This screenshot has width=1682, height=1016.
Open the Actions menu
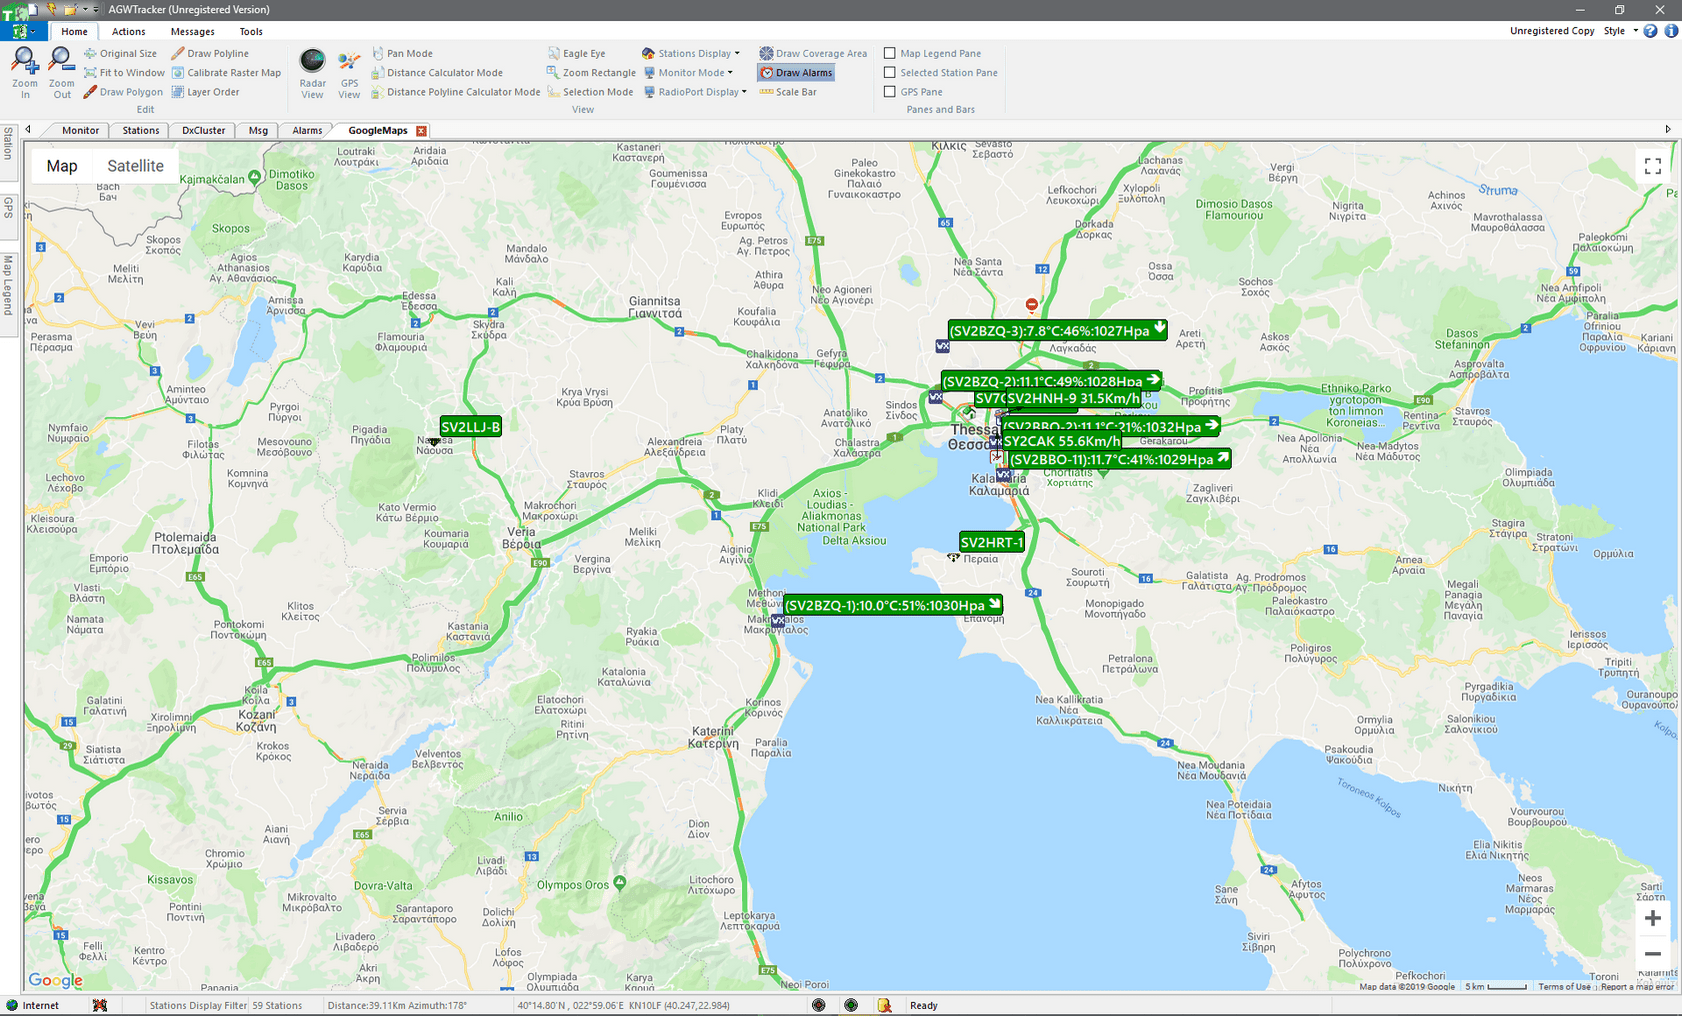(x=128, y=31)
